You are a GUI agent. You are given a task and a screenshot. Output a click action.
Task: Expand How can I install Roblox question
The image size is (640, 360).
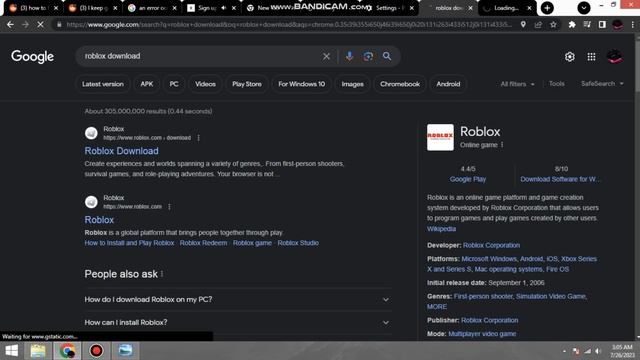tap(237, 322)
